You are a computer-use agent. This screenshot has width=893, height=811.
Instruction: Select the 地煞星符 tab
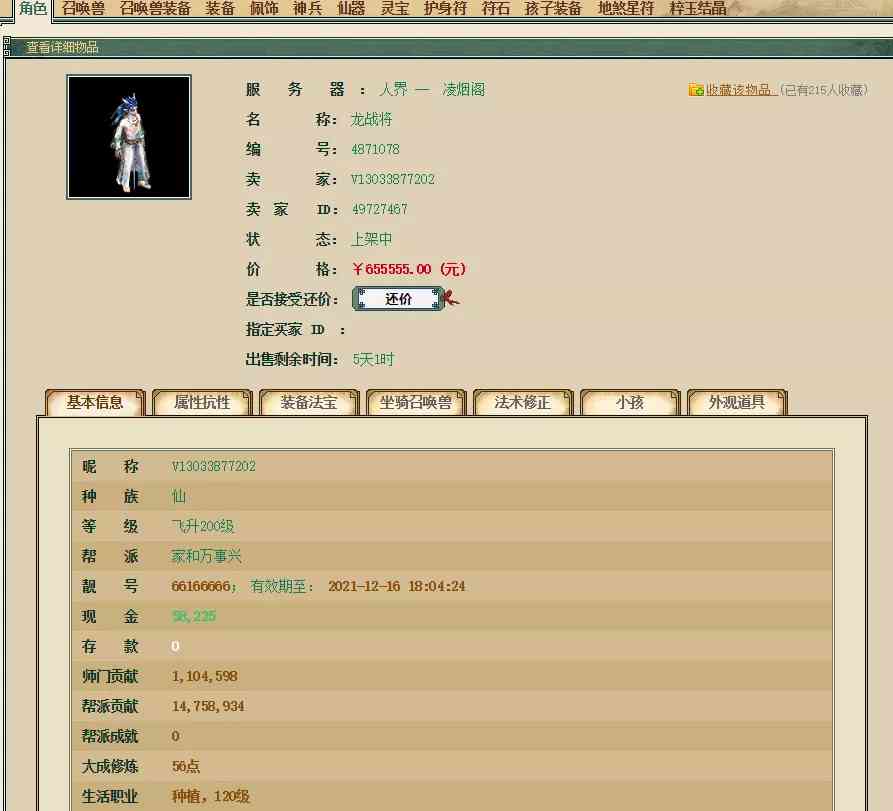[626, 9]
